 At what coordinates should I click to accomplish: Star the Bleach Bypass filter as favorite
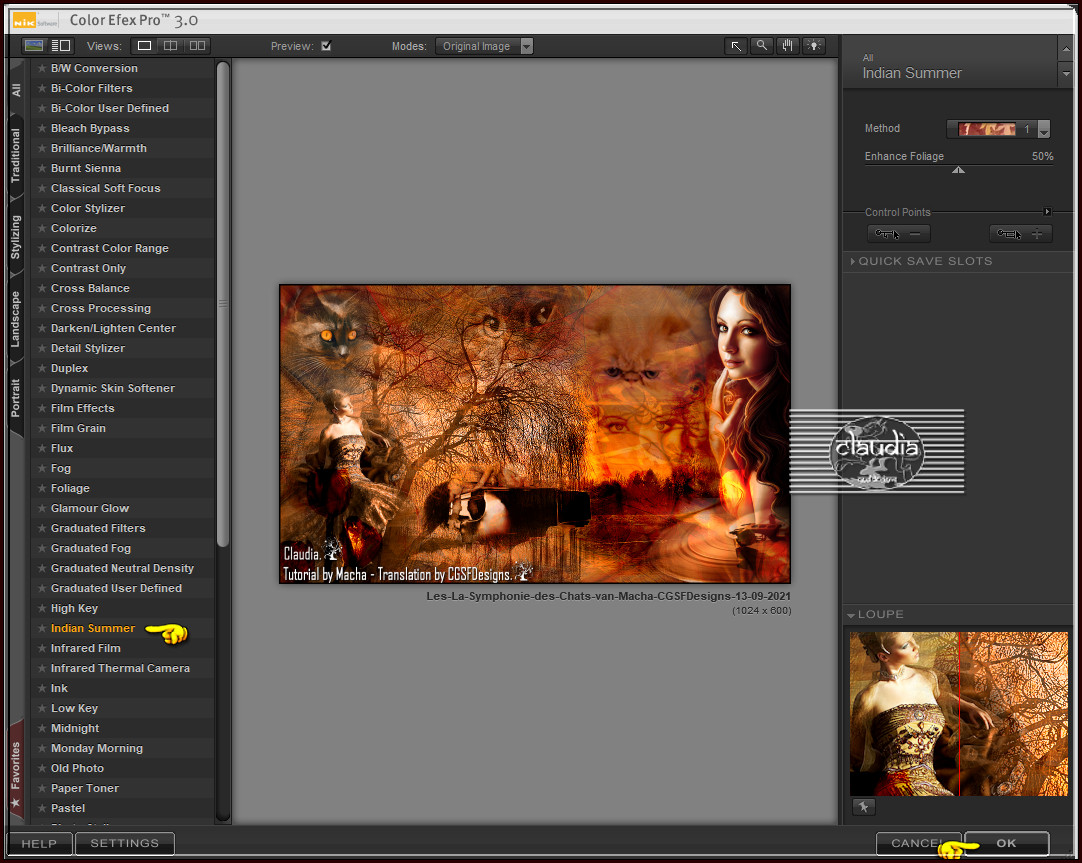point(42,128)
